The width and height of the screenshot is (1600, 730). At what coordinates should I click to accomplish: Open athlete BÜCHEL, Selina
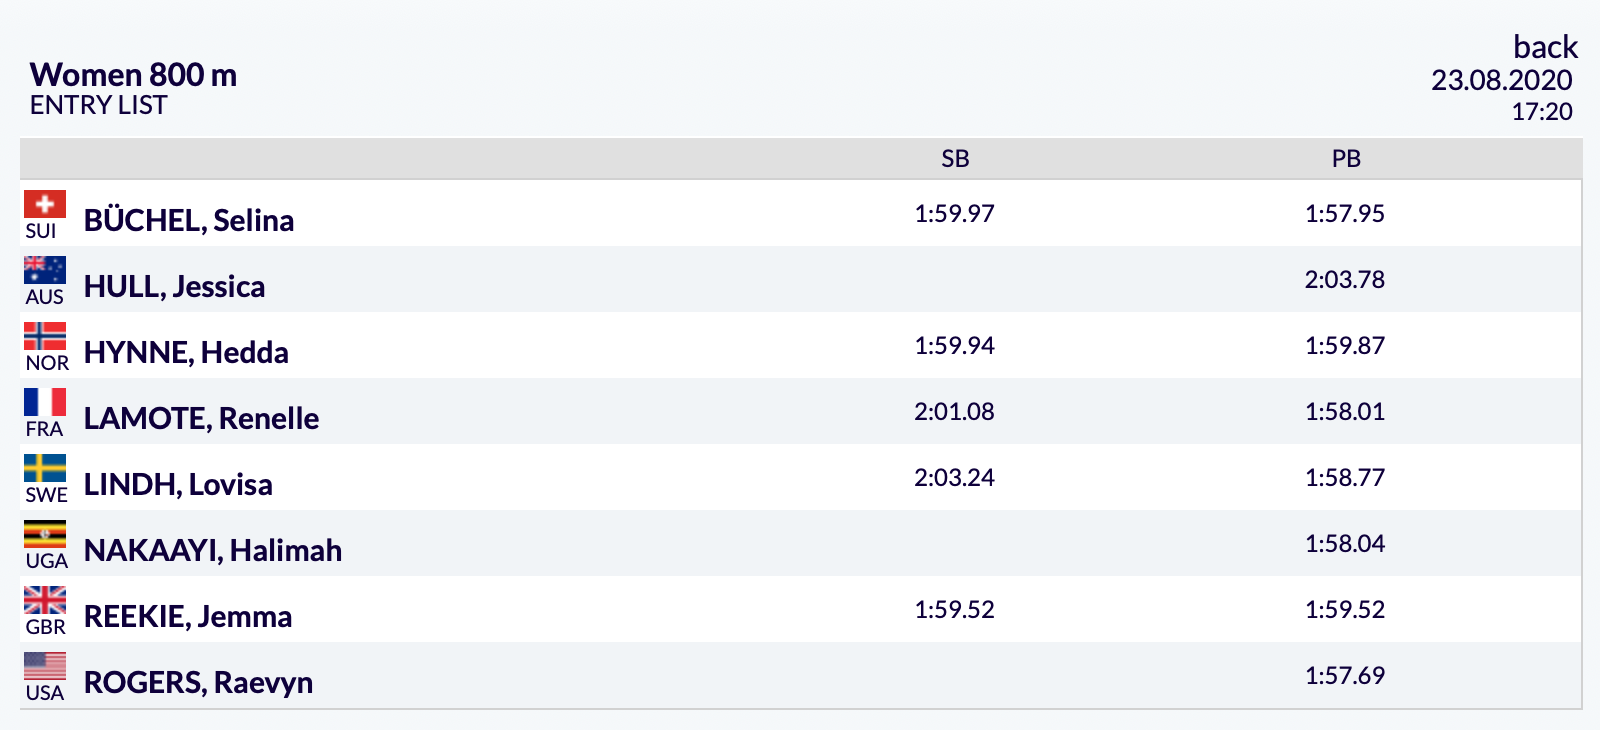(x=189, y=220)
